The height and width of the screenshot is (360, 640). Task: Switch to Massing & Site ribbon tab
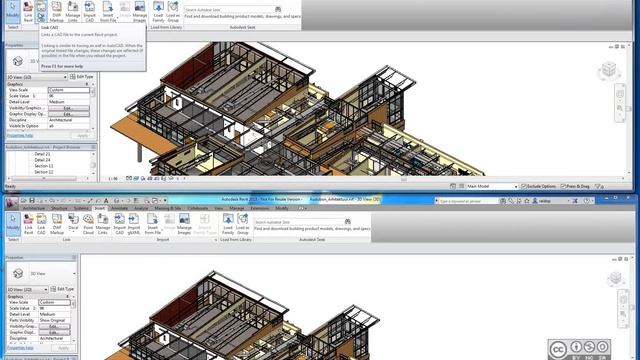tap(168, 208)
